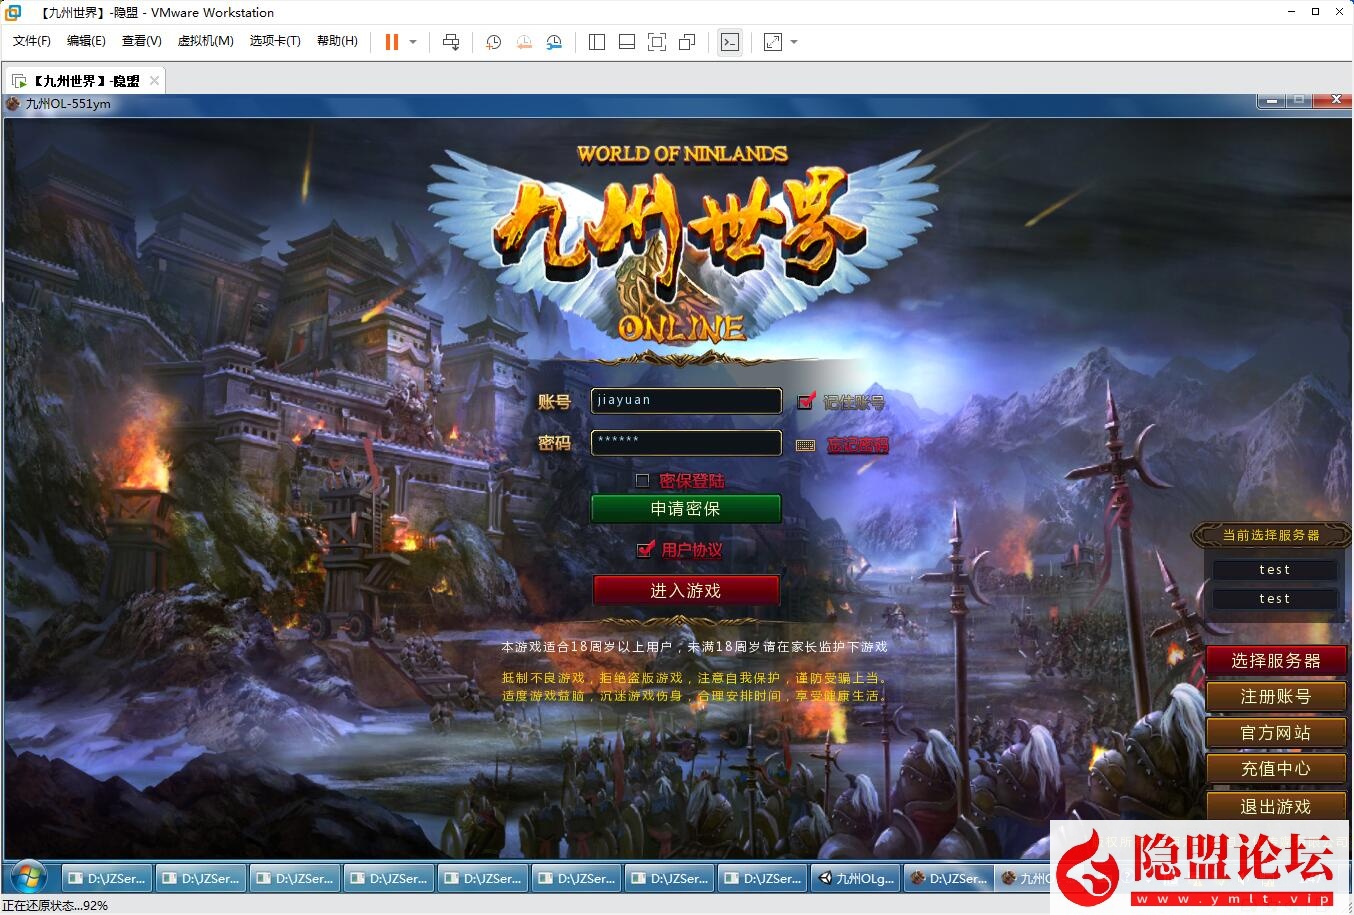This screenshot has width=1354, height=915.
Task: Revert the VM to its snapshot
Action: [524, 42]
